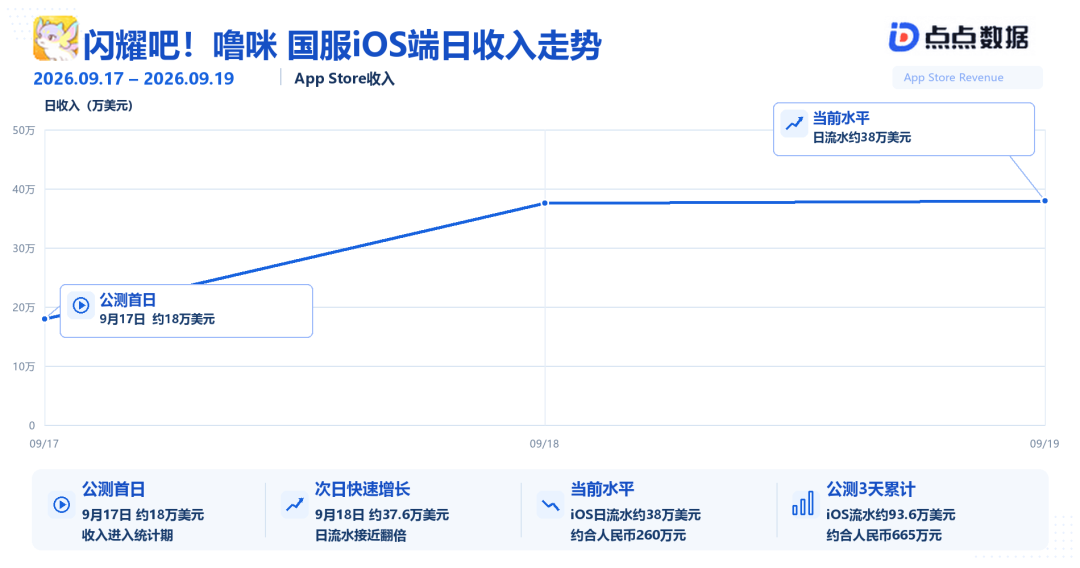
Task: Click the trend icon next to the bottom 当前水平 card
Action: tap(550, 505)
